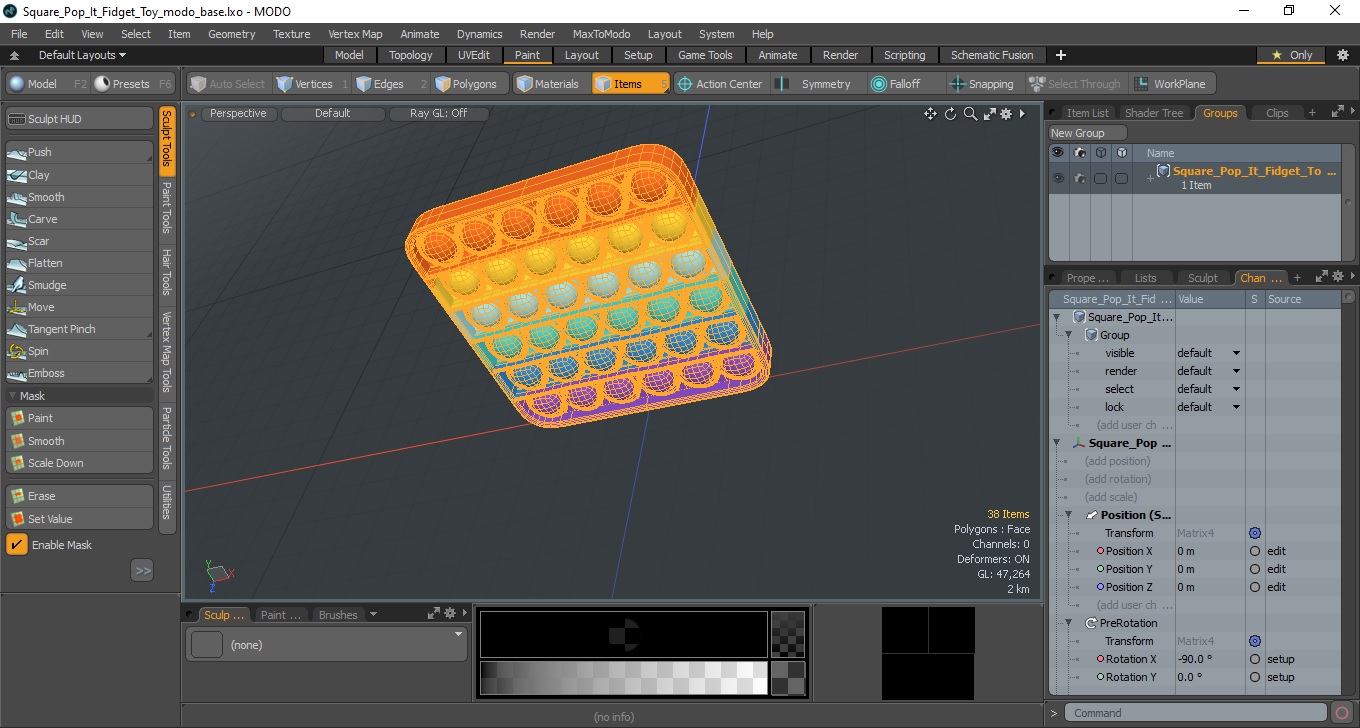Choose the Smooth sculpt tool
This screenshot has width=1360, height=728.
click(80, 197)
